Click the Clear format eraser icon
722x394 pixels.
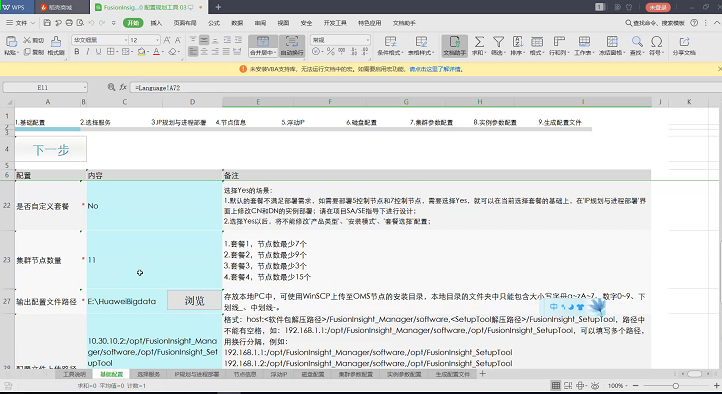pyautogui.click(x=172, y=52)
